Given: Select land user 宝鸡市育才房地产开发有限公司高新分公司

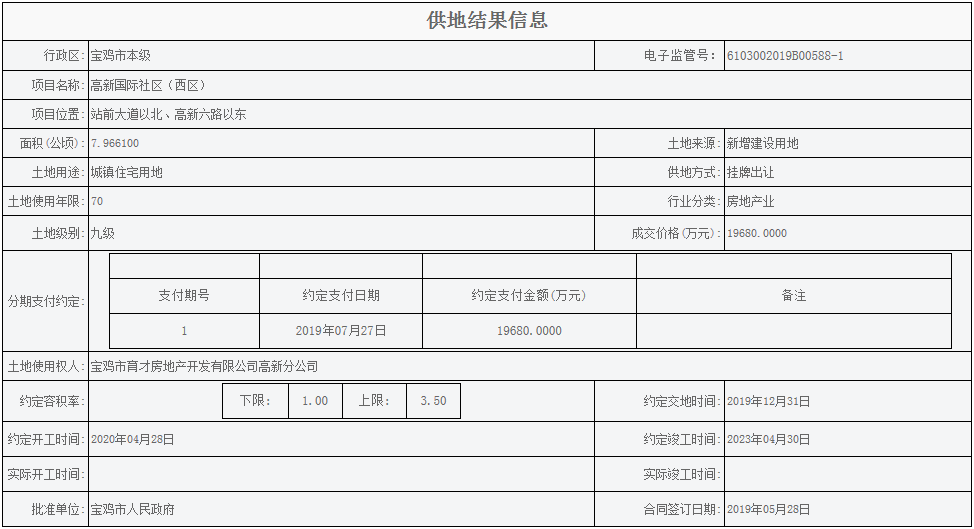Looking at the screenshot, I should click(204, 367).
